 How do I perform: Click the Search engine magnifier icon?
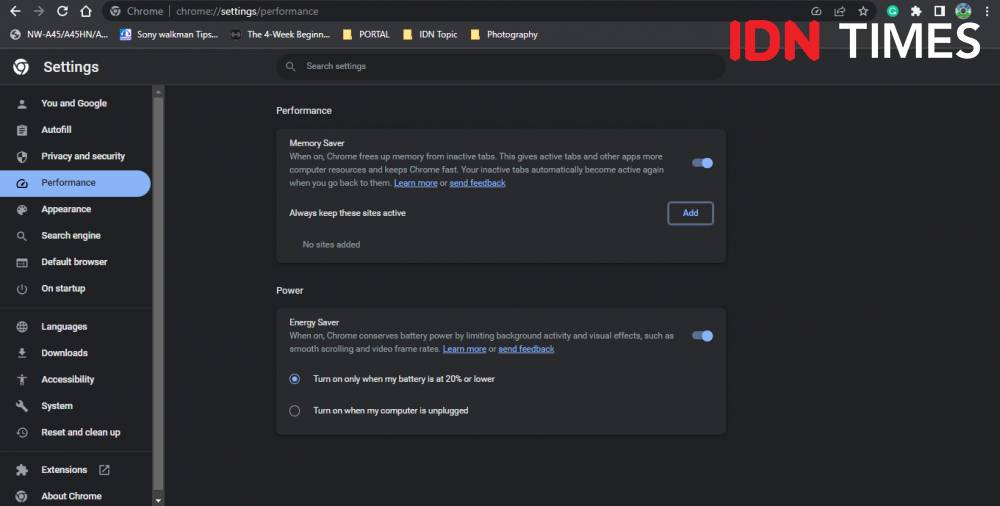click(22, 236)
